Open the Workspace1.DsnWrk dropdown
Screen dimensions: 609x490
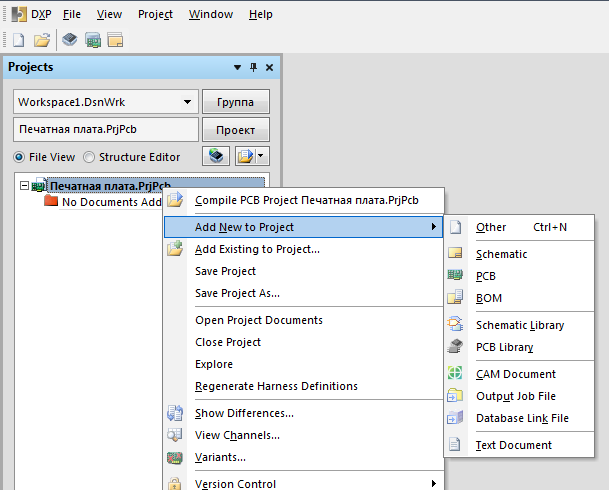pyautogui.click(x=187, y=102)
